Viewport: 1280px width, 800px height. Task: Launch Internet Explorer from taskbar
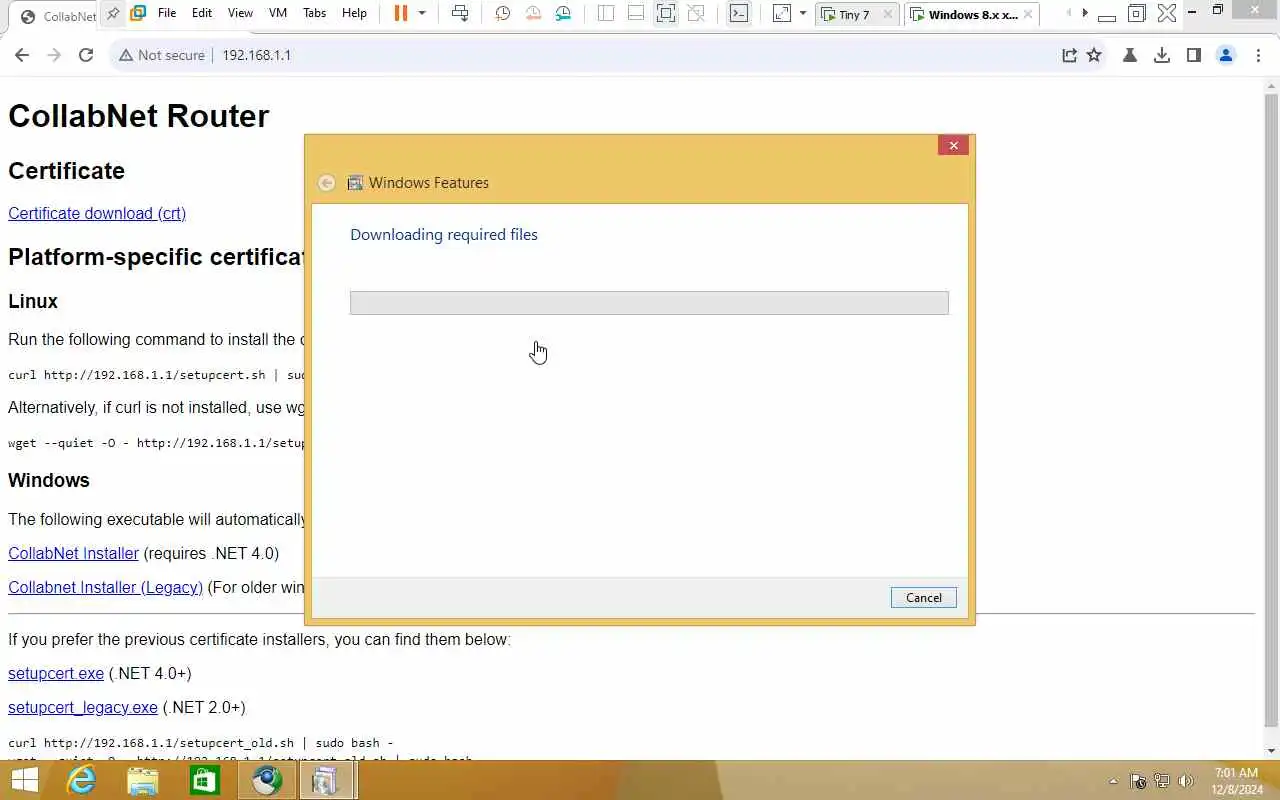(x=81, y=780)
